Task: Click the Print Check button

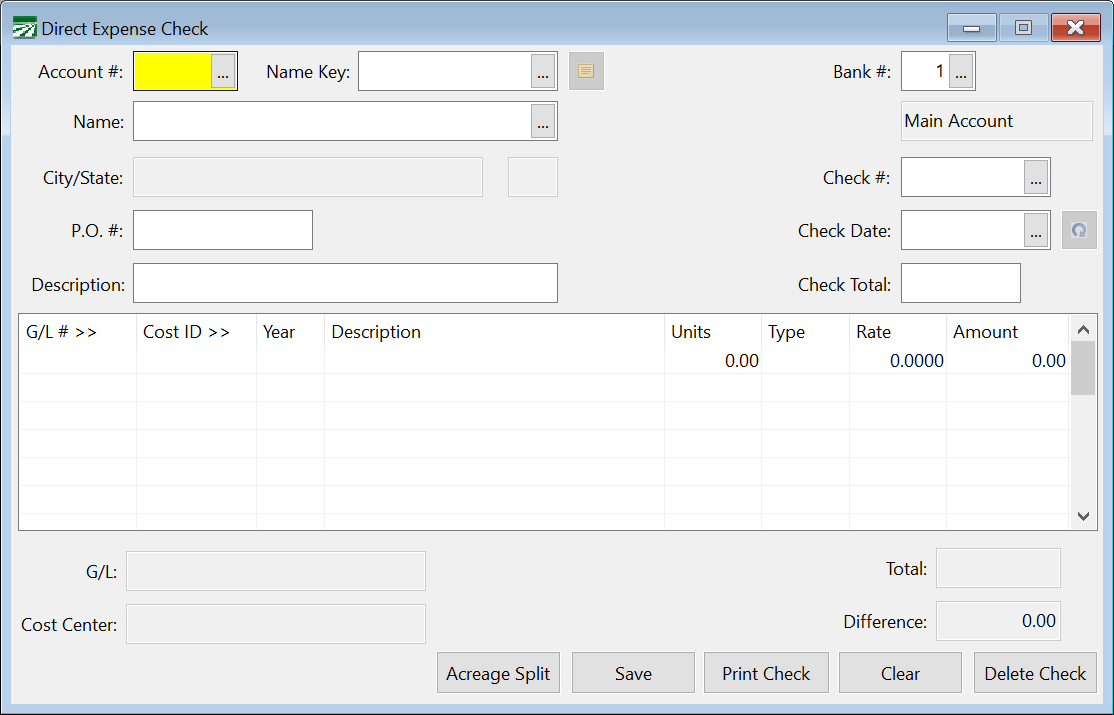Action: (x=766, y=672)
